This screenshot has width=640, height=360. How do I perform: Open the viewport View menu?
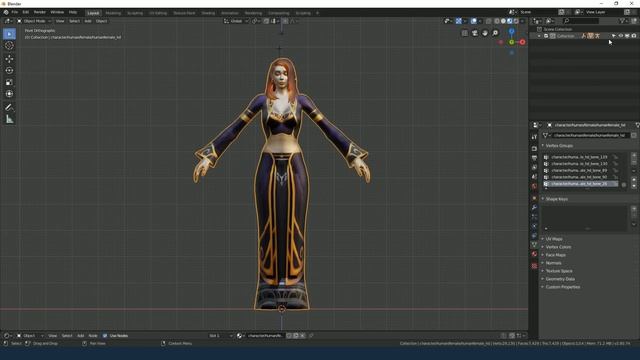pos(60,21)
